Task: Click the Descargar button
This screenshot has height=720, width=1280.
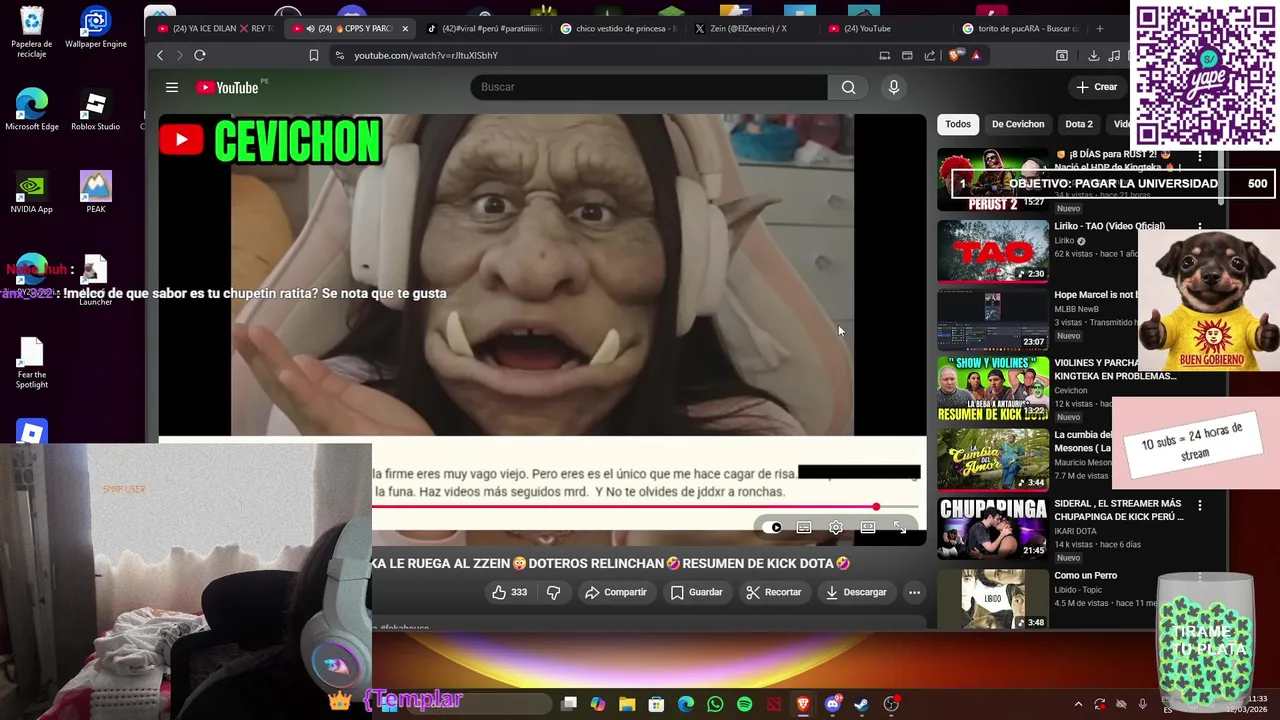Action: 856,592
